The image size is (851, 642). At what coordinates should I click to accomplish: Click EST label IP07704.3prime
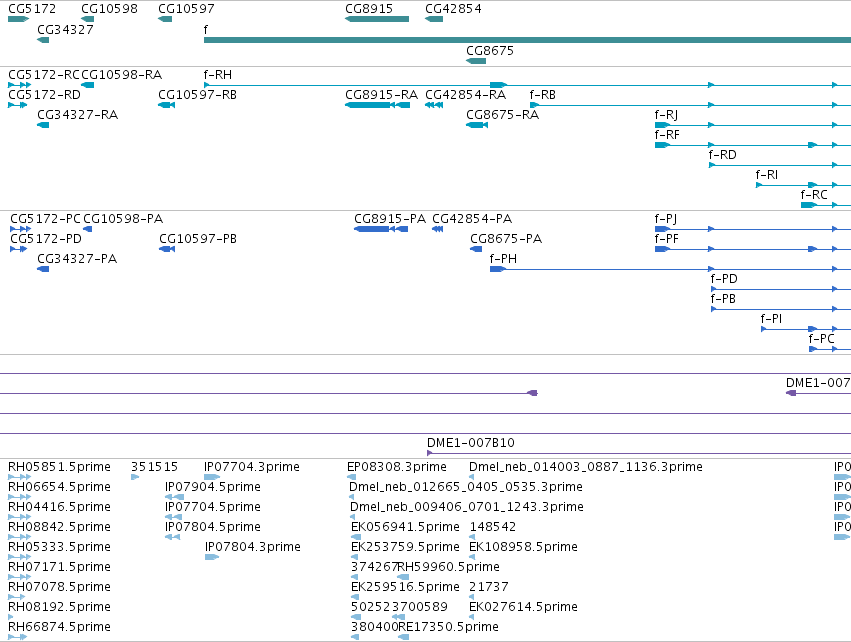[x=252, y=467]
